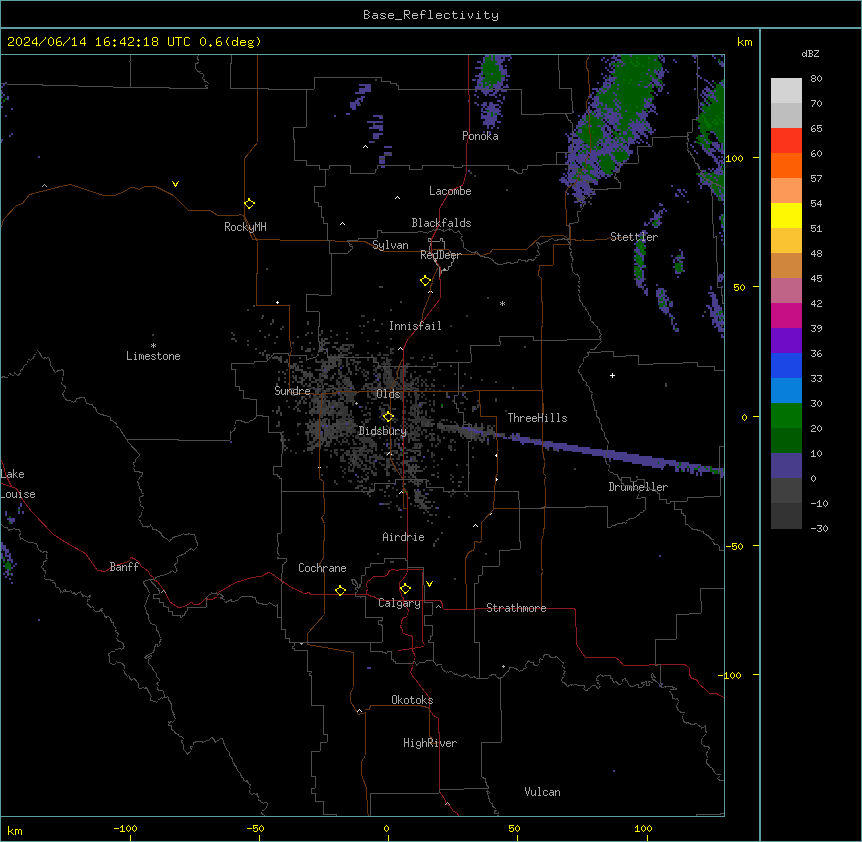862x842 pixels.
Task: Click the RedDeer city label
Action: click(x=440, y=255)
